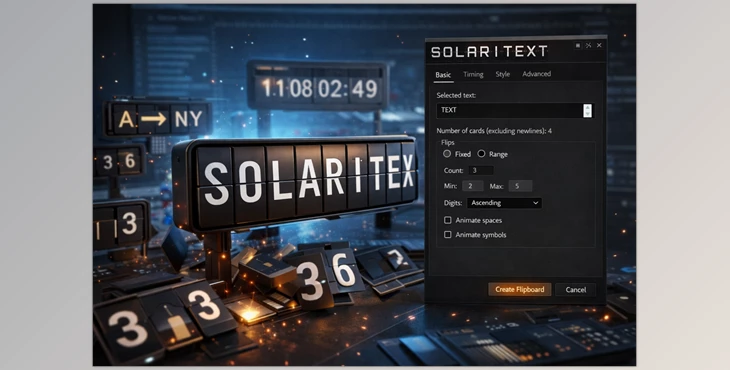Click the 'Selected text:' label
This screenshot has height=370, width=730.
click(456, 95)
